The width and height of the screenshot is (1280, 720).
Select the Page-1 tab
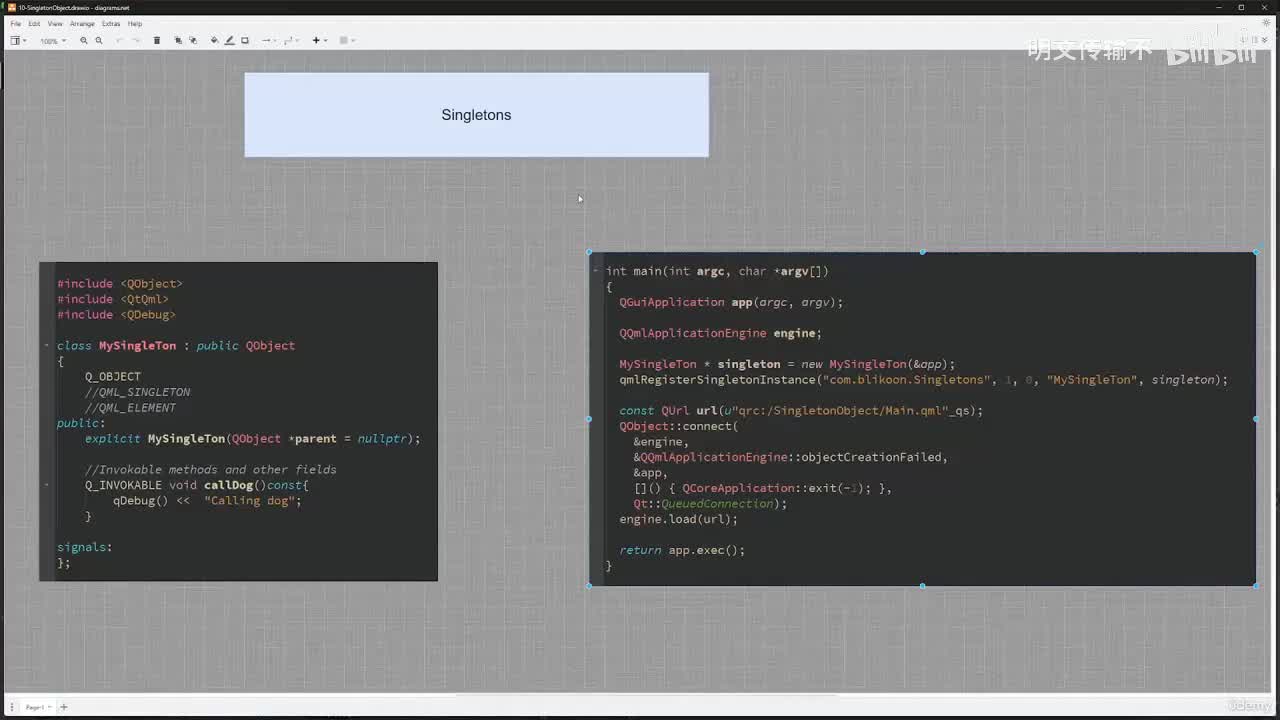(x=36, y=707)
